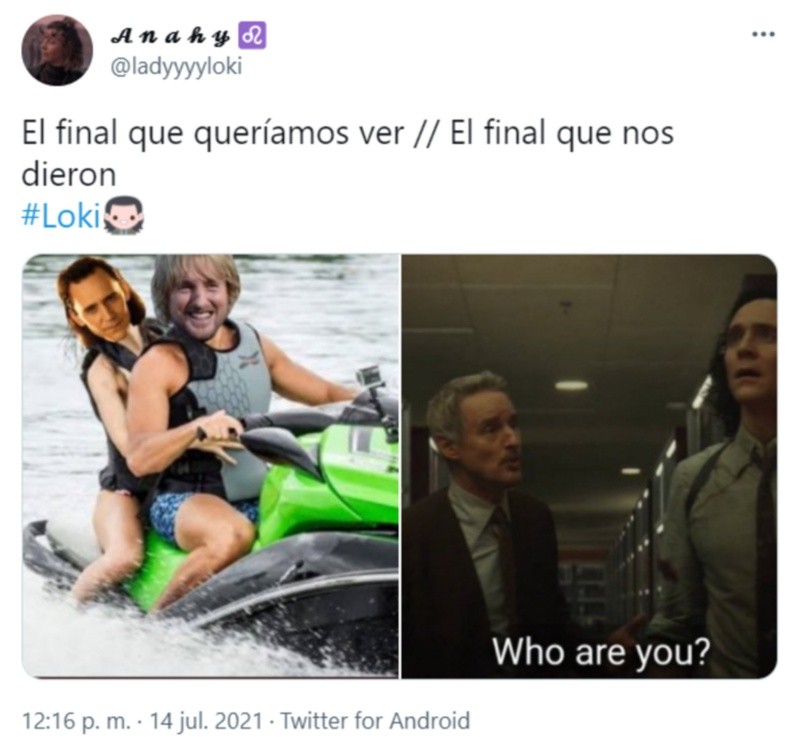
Task: Click the 'Who are you?' subtitle caption
Action: pos(601,651)
